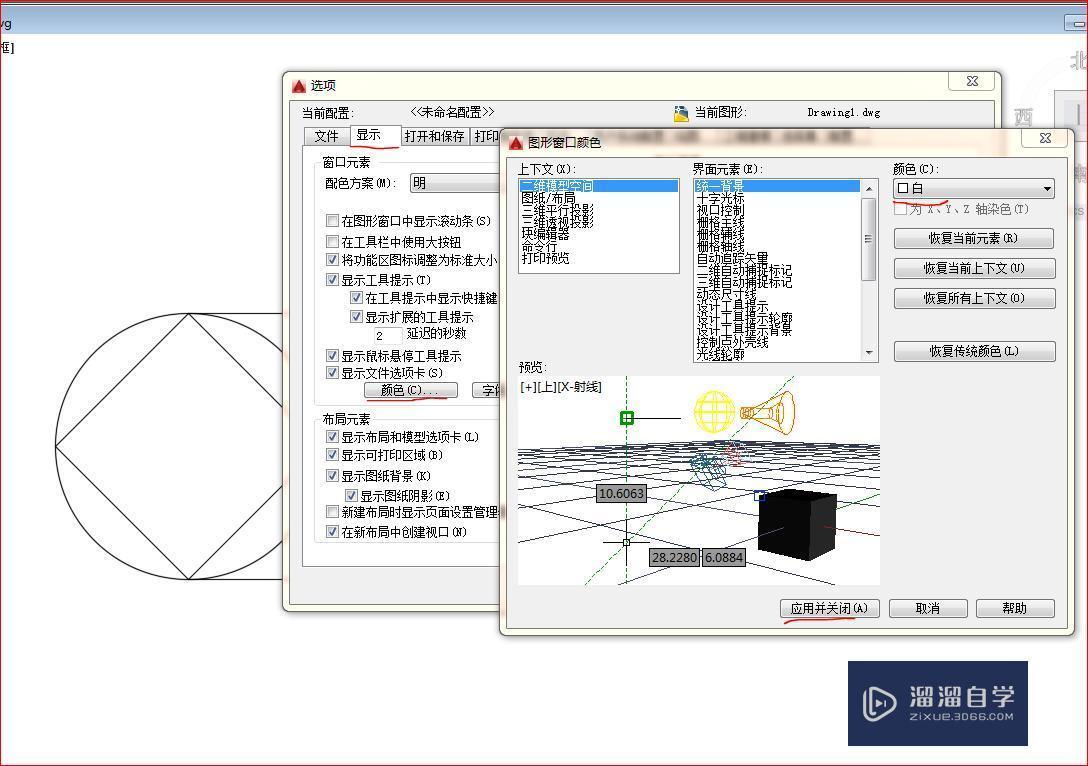Disable 显示工具提示 checkbox

coord(333,279)
